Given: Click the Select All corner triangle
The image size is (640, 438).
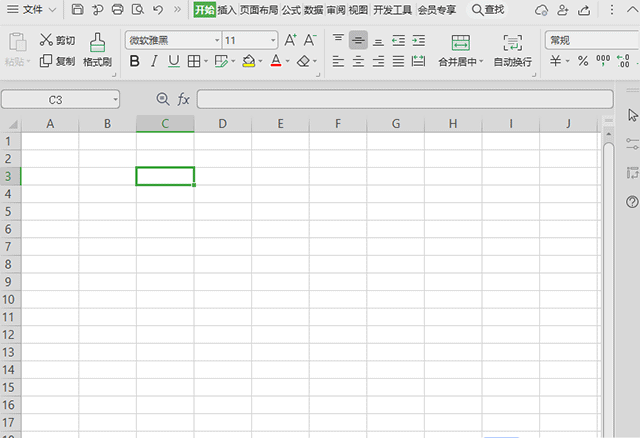Looking at the screenshot, I should (x=11, y=124).
